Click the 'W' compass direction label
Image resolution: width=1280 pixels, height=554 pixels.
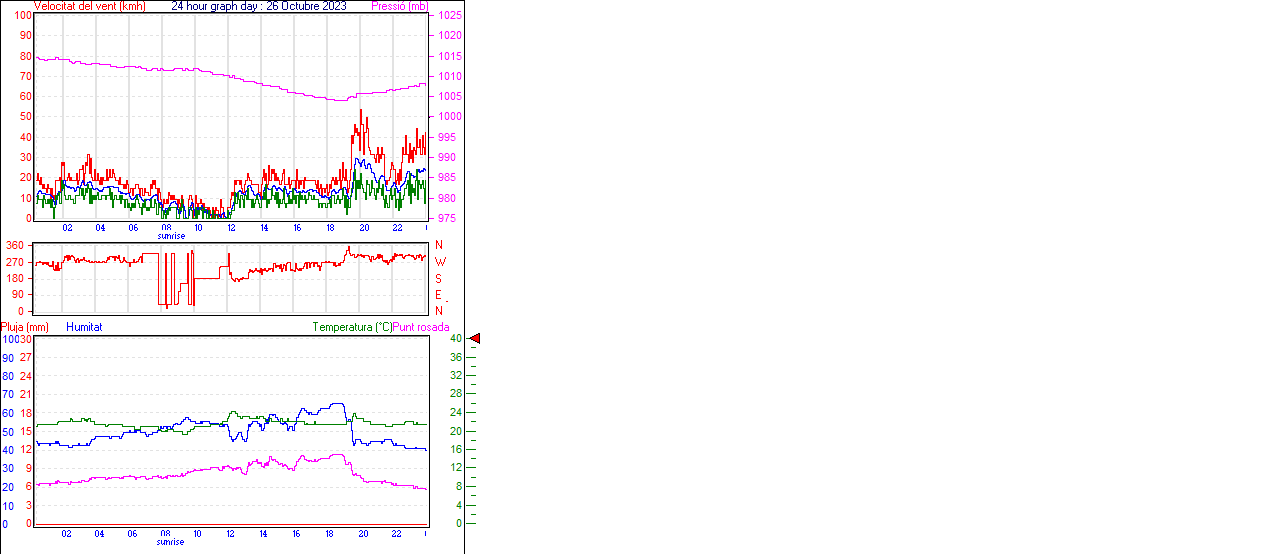[x=439, y=262]
